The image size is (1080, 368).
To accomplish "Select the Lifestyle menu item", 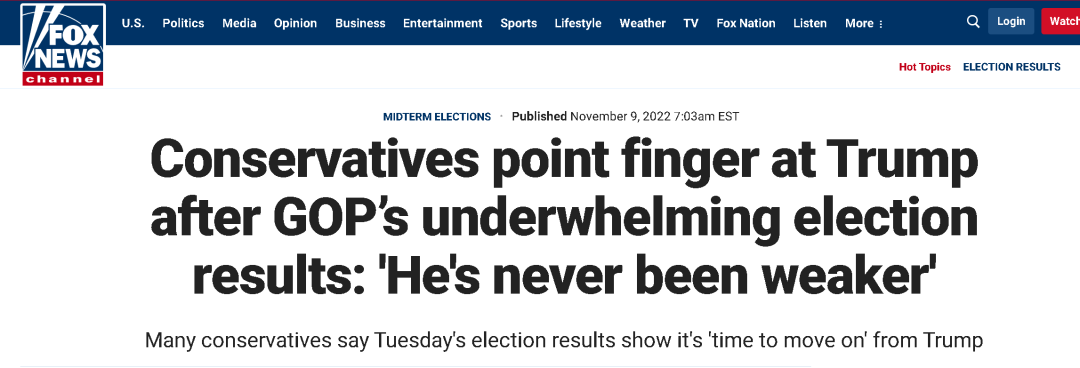I will click(578, 23).
